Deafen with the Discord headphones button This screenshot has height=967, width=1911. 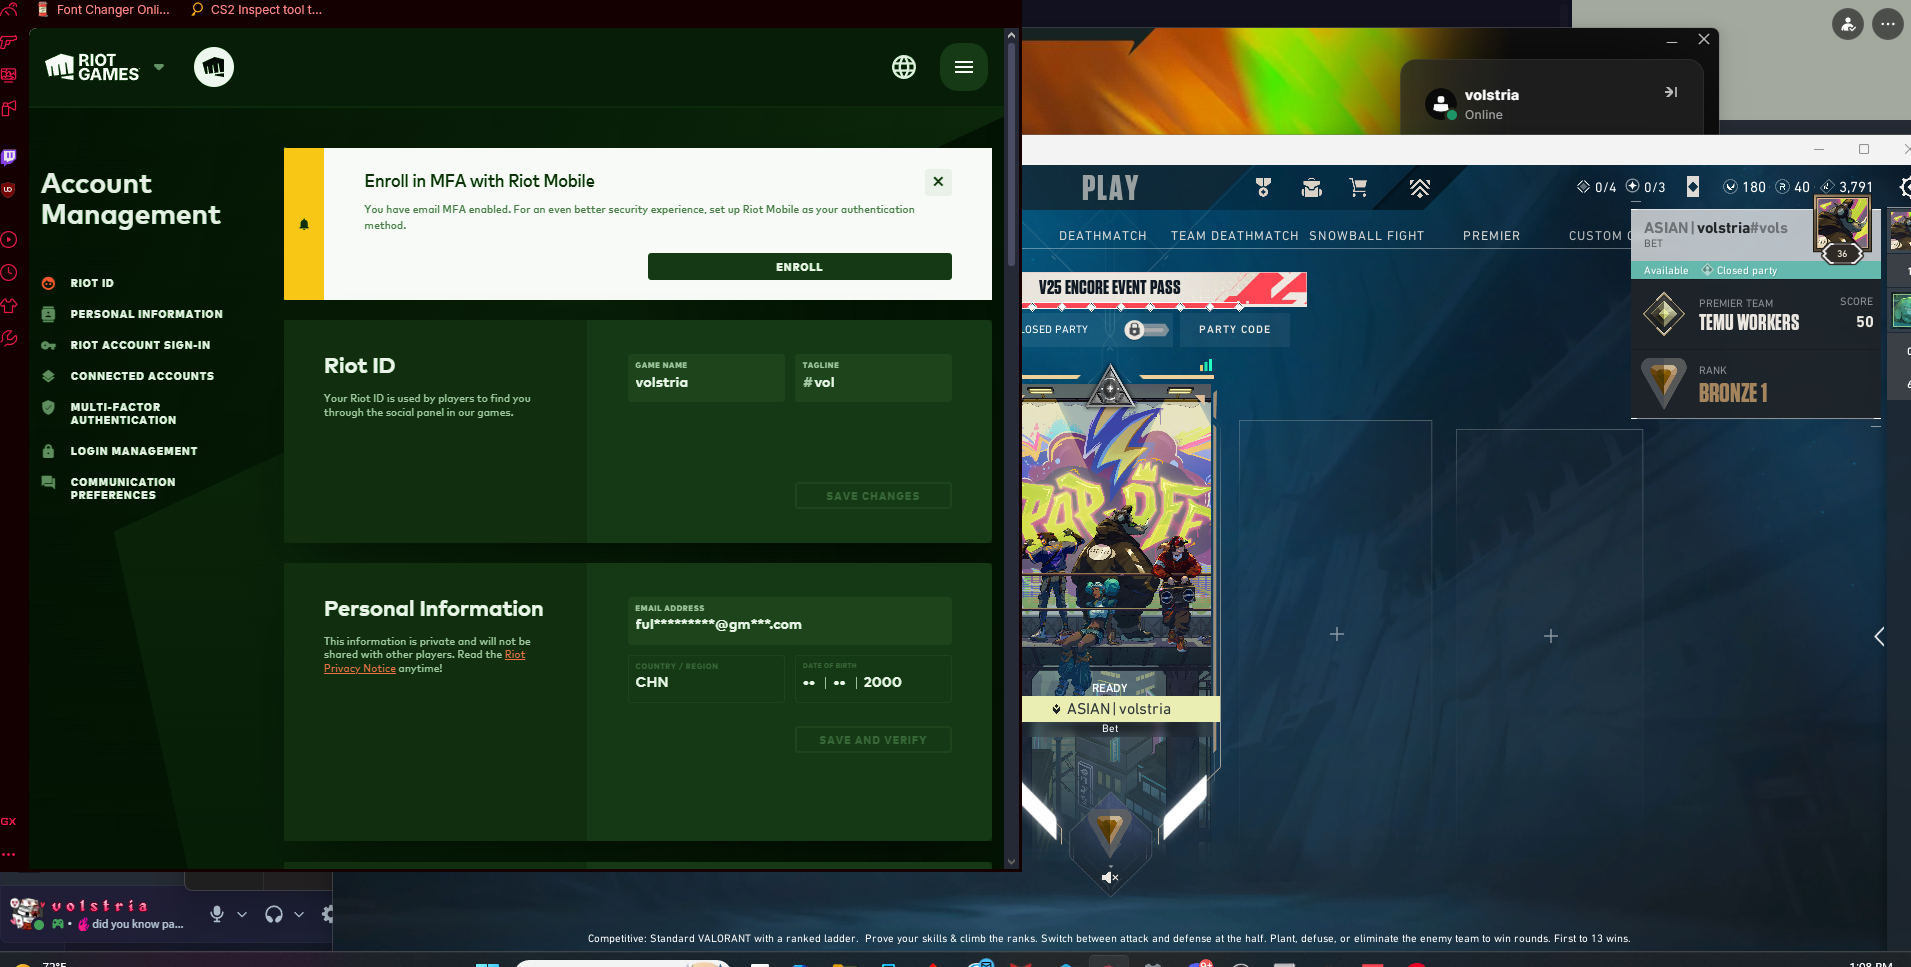(274, 914)
